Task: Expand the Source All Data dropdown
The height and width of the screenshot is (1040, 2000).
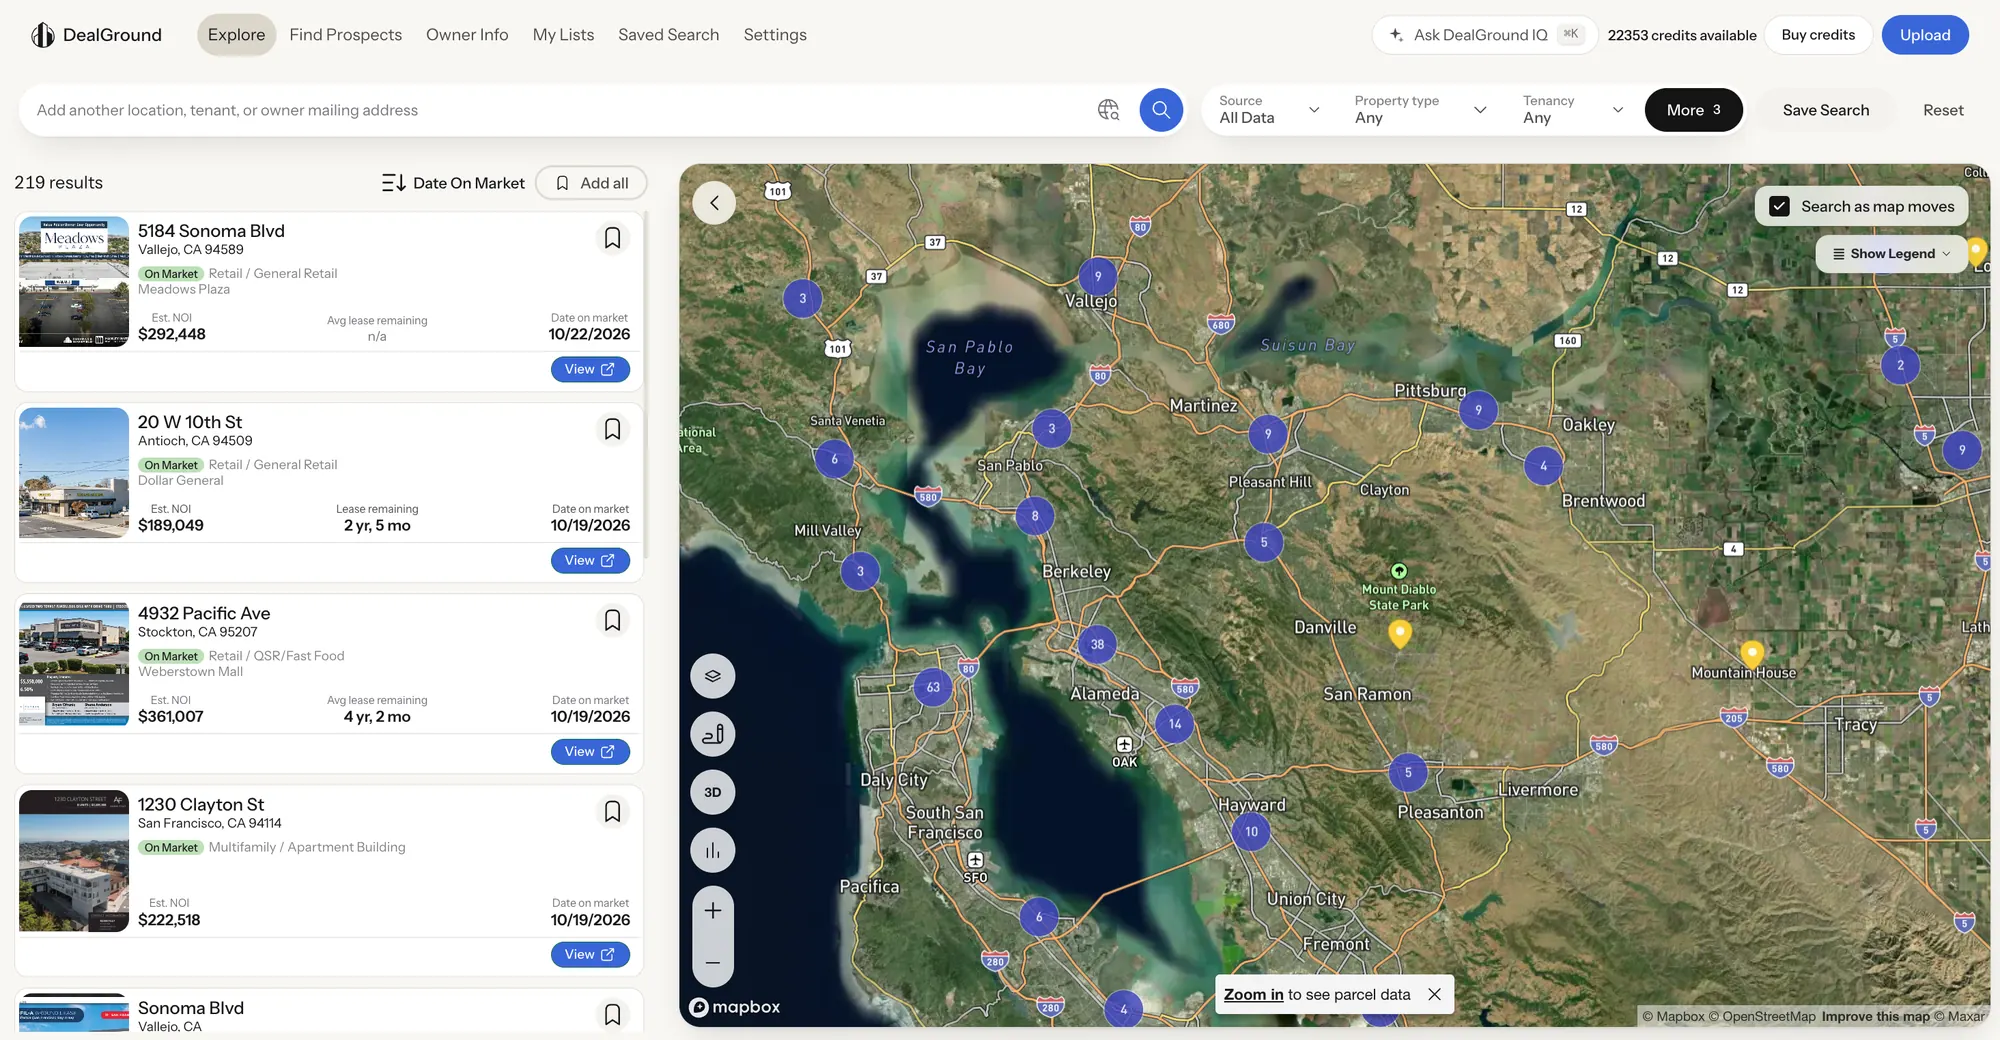Action: [1269, 110]
